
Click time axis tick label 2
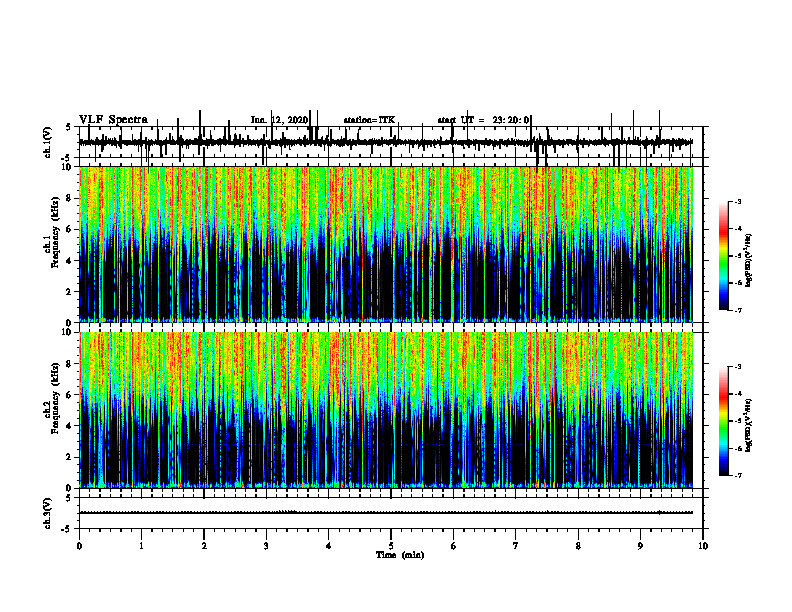tap(204, 546)
